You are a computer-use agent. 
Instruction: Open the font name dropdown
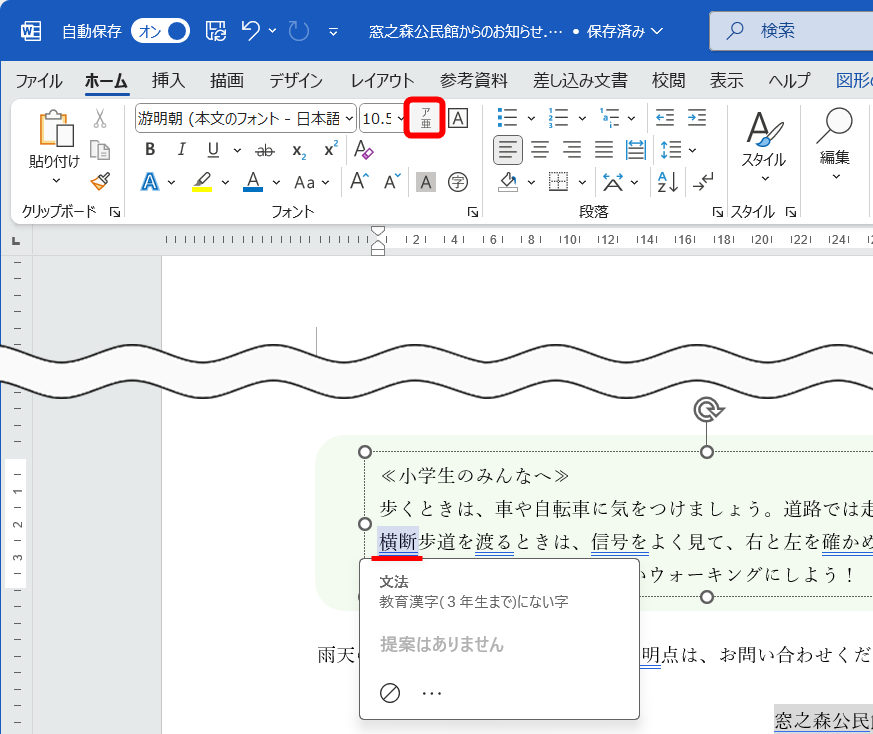tap(347, 118)
